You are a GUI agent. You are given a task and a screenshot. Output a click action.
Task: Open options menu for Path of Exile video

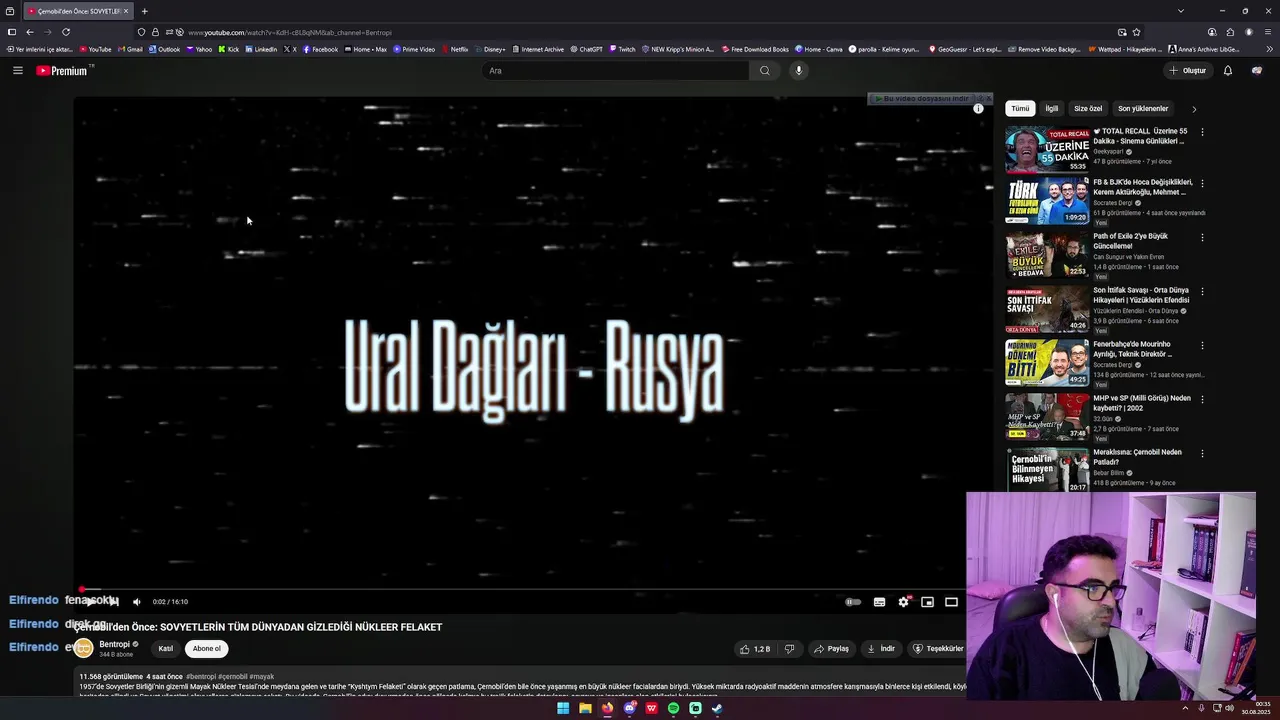pos(1202,238)
